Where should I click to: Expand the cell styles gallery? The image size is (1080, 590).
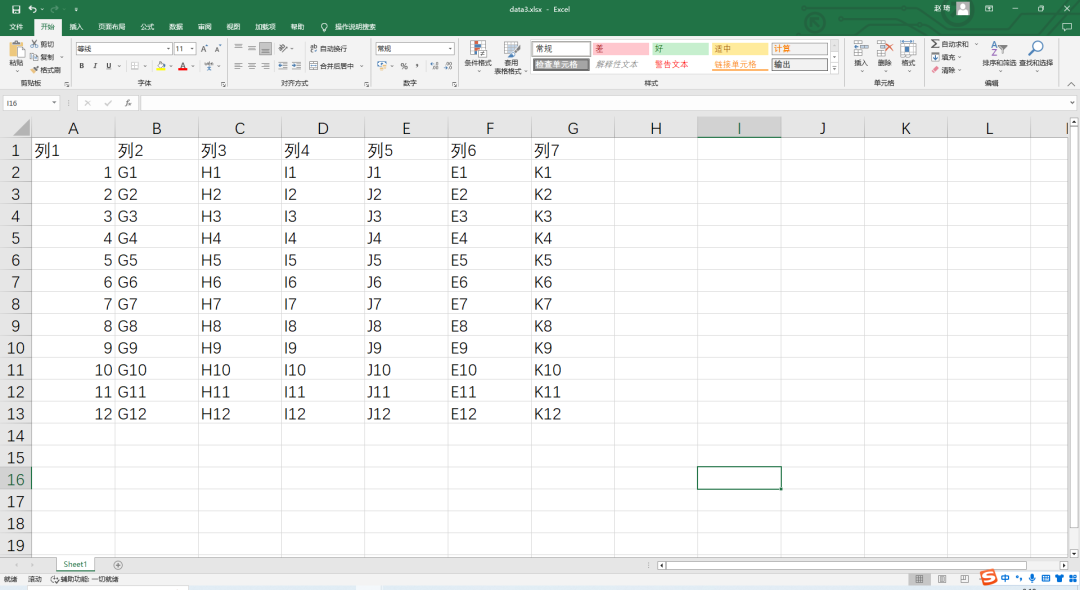(834, 68)
